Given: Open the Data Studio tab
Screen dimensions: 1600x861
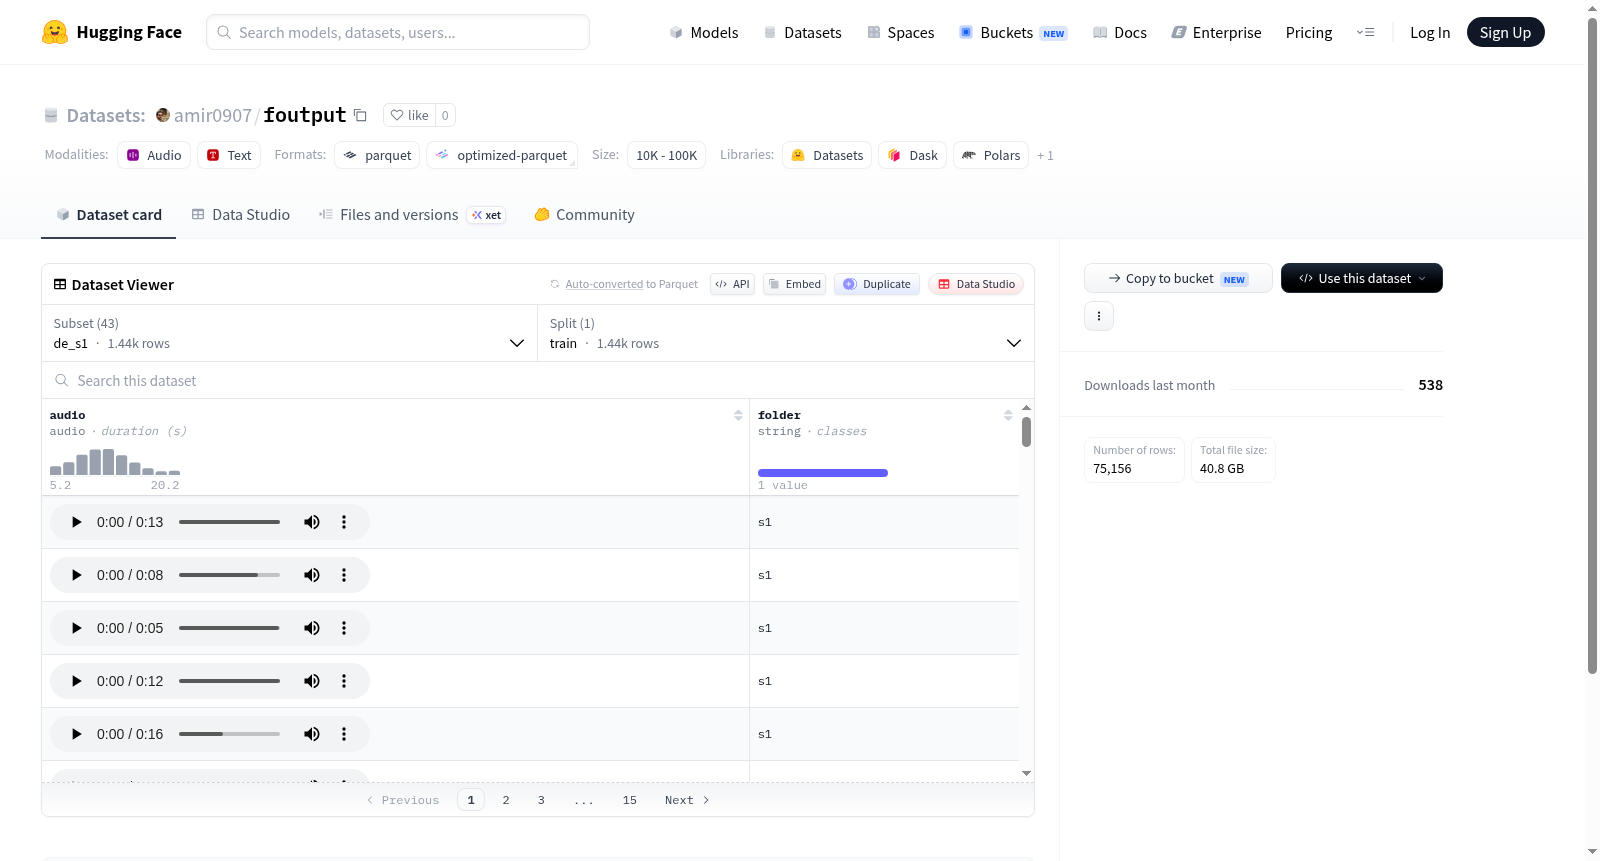Looking at the screenshot, I should tap(241, 215).
